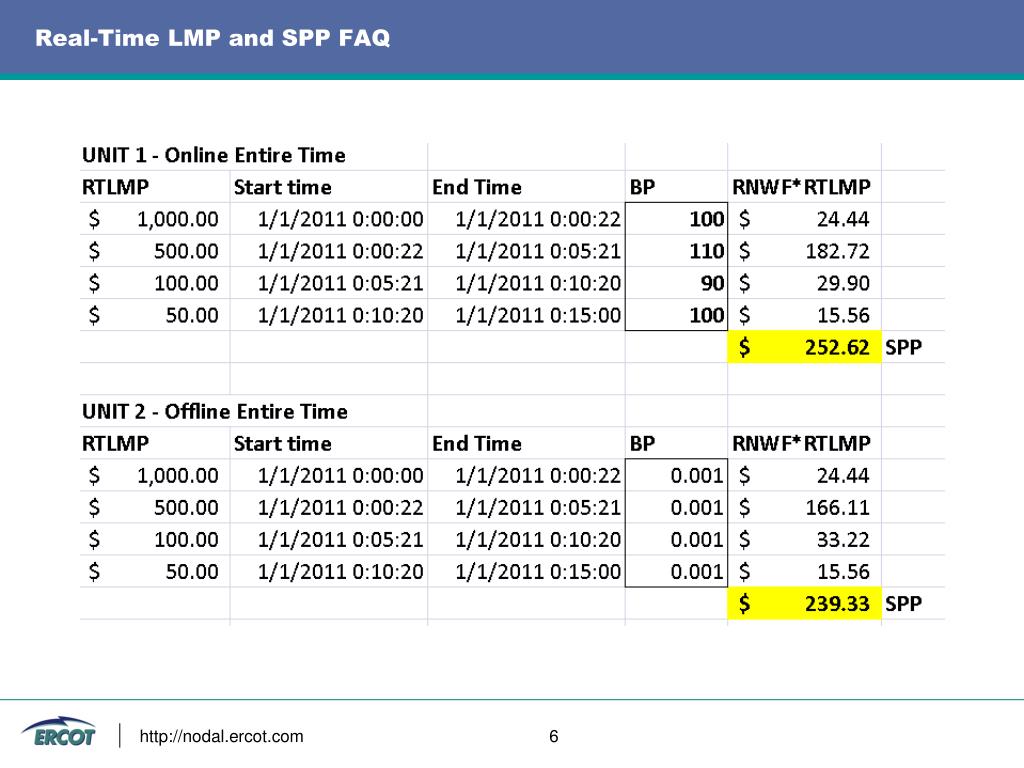Click the Unit 1 RNWF*RTLMP column header
Image resolution: width=1024 pixels, height=768 pixels.
click(x=801, y=187)
